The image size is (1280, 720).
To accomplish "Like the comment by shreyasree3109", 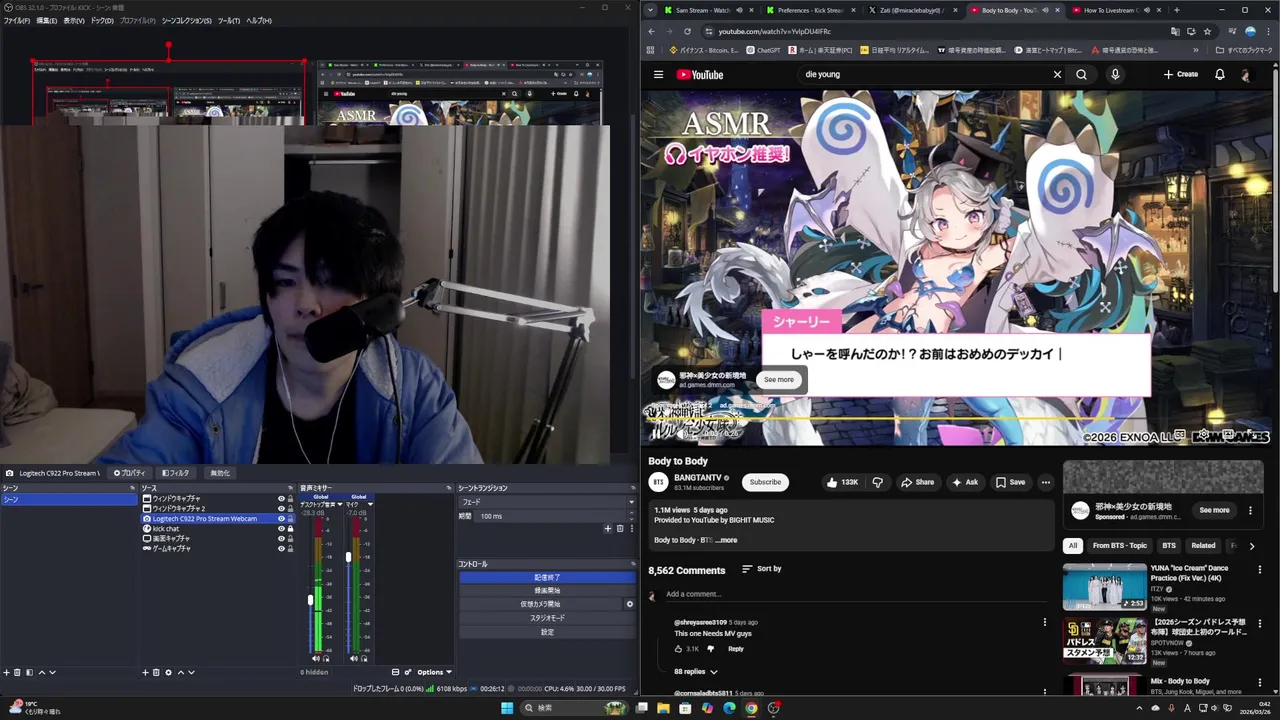I will pyautogui.click(x=678, y=649).
